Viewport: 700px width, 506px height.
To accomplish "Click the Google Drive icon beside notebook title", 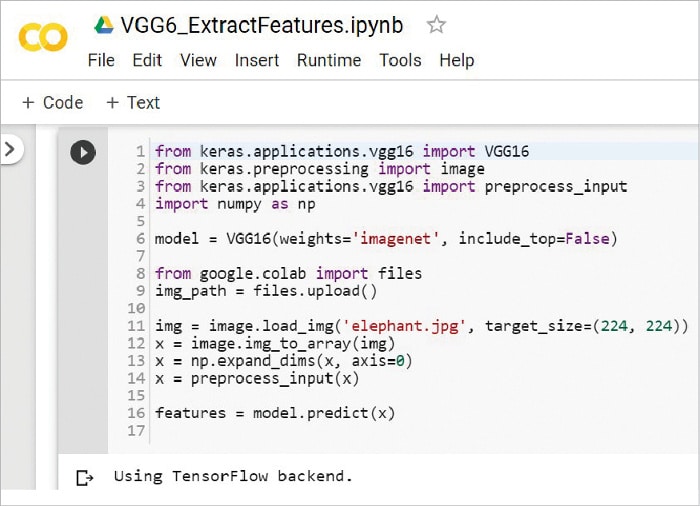I will [x=103, y=25].
